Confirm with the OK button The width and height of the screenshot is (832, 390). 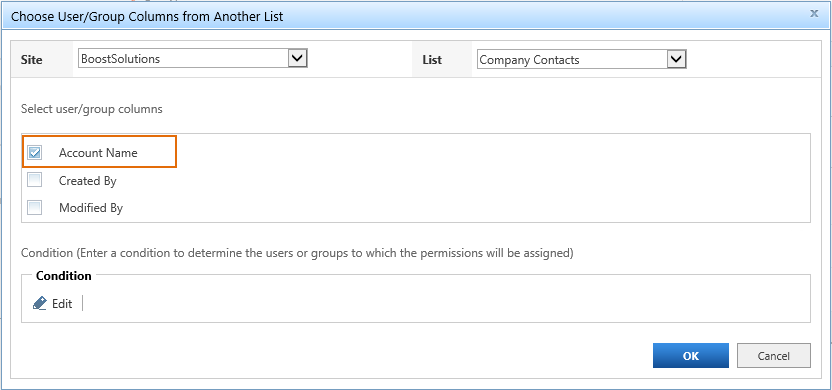[691, 356]
